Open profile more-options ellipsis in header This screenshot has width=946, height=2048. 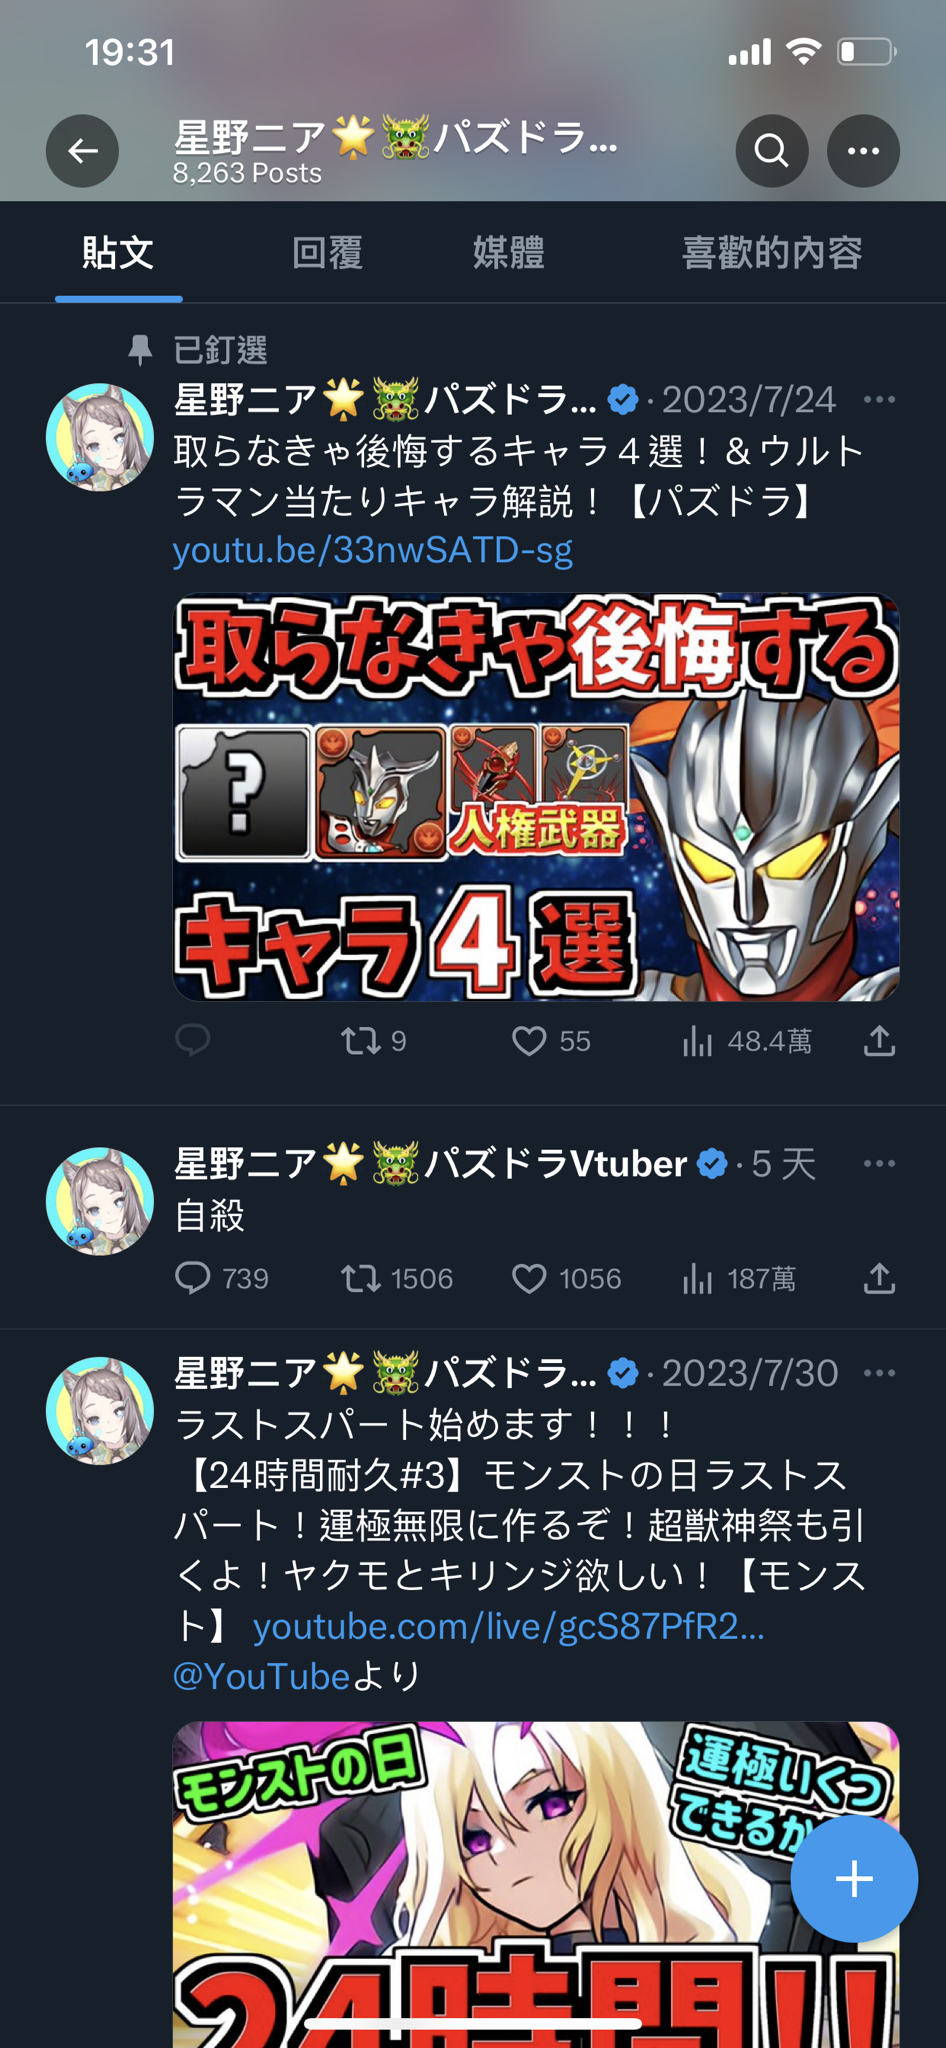pyautogui.click(x=863, y=151)
